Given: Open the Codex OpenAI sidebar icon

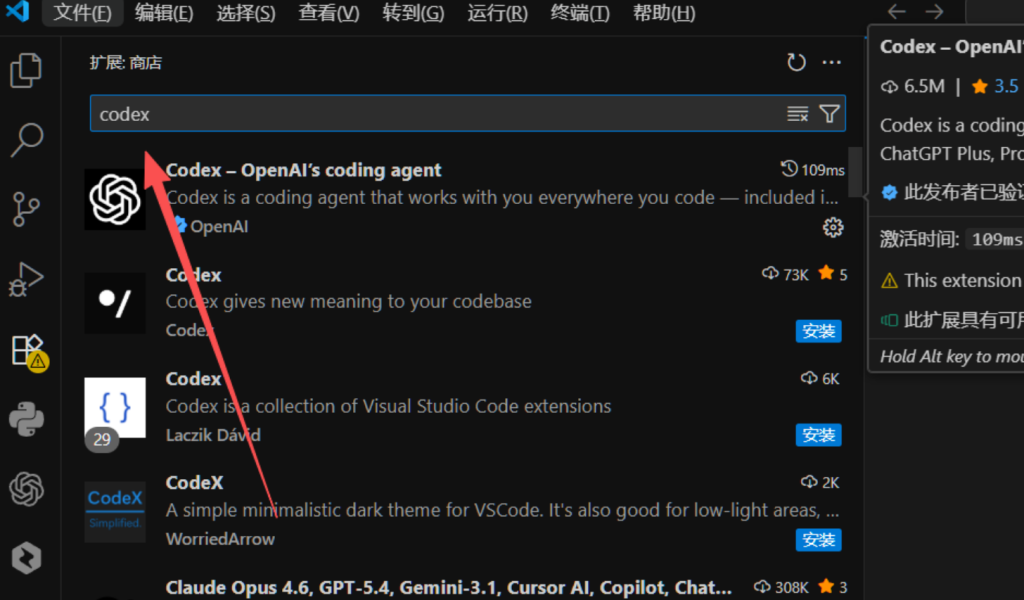Looking at the screenshot, I should (x=27, y=489).
